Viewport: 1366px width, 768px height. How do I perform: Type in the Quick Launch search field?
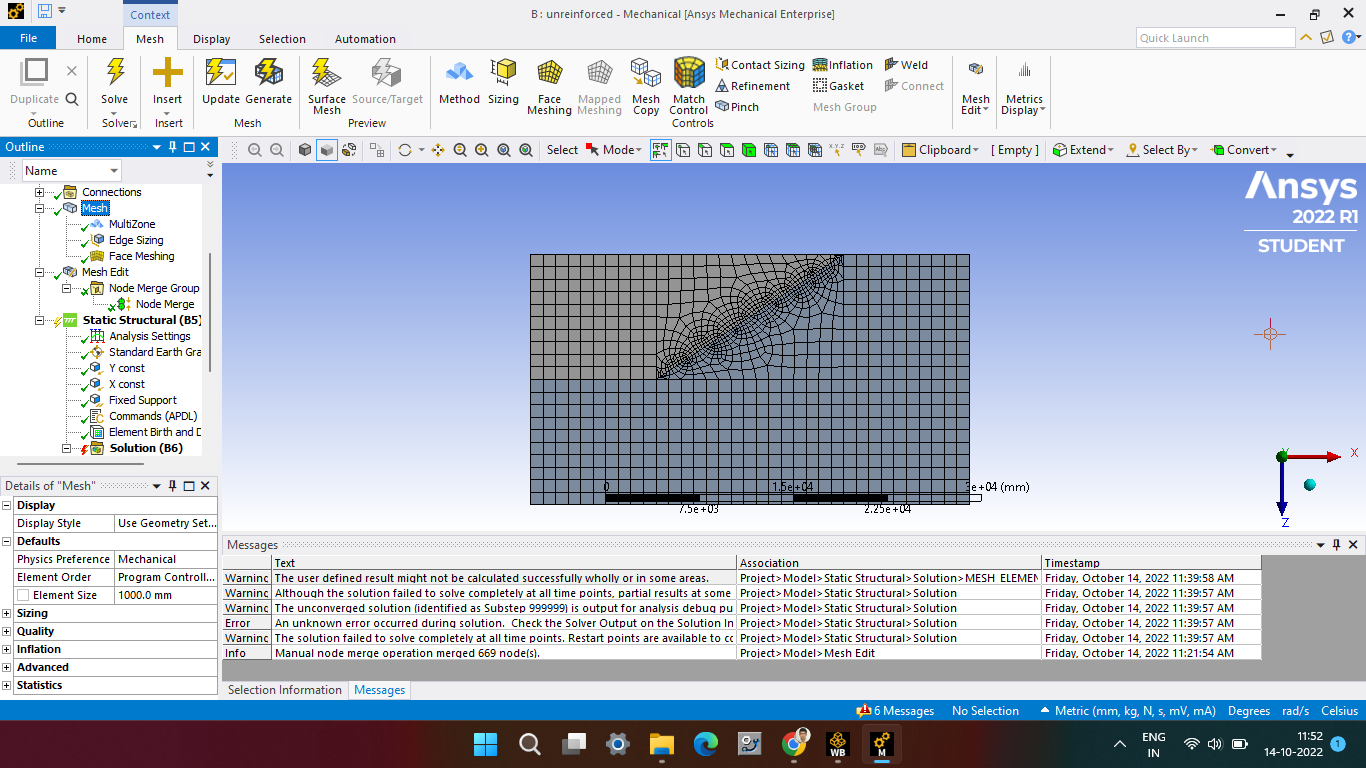[1215, 38]
